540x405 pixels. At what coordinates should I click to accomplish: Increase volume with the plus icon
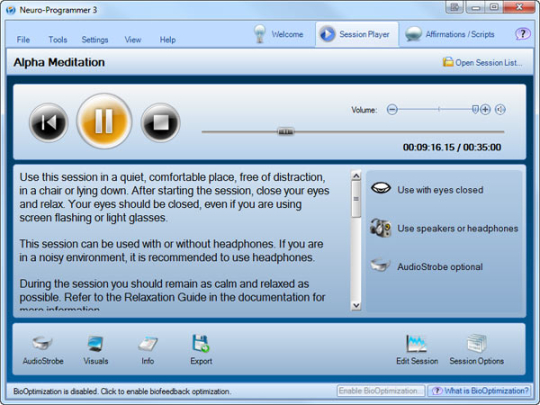click(485, 110)
